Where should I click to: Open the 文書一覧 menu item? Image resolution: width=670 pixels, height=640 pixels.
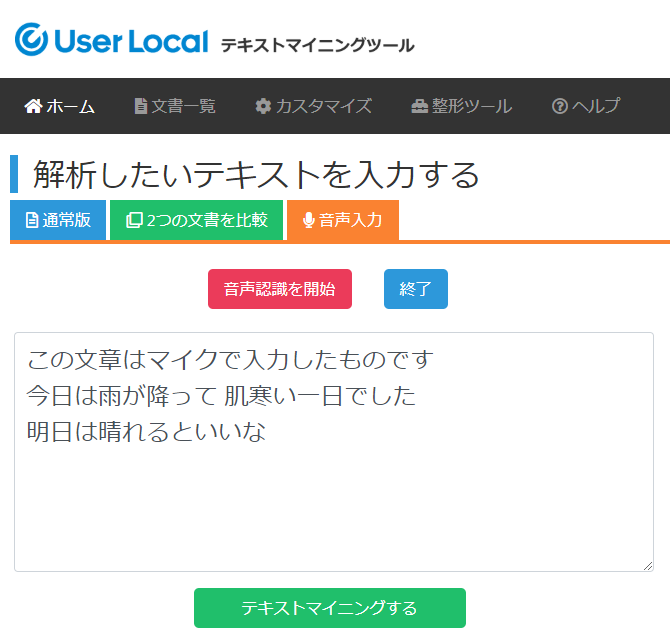pos(175,106)
